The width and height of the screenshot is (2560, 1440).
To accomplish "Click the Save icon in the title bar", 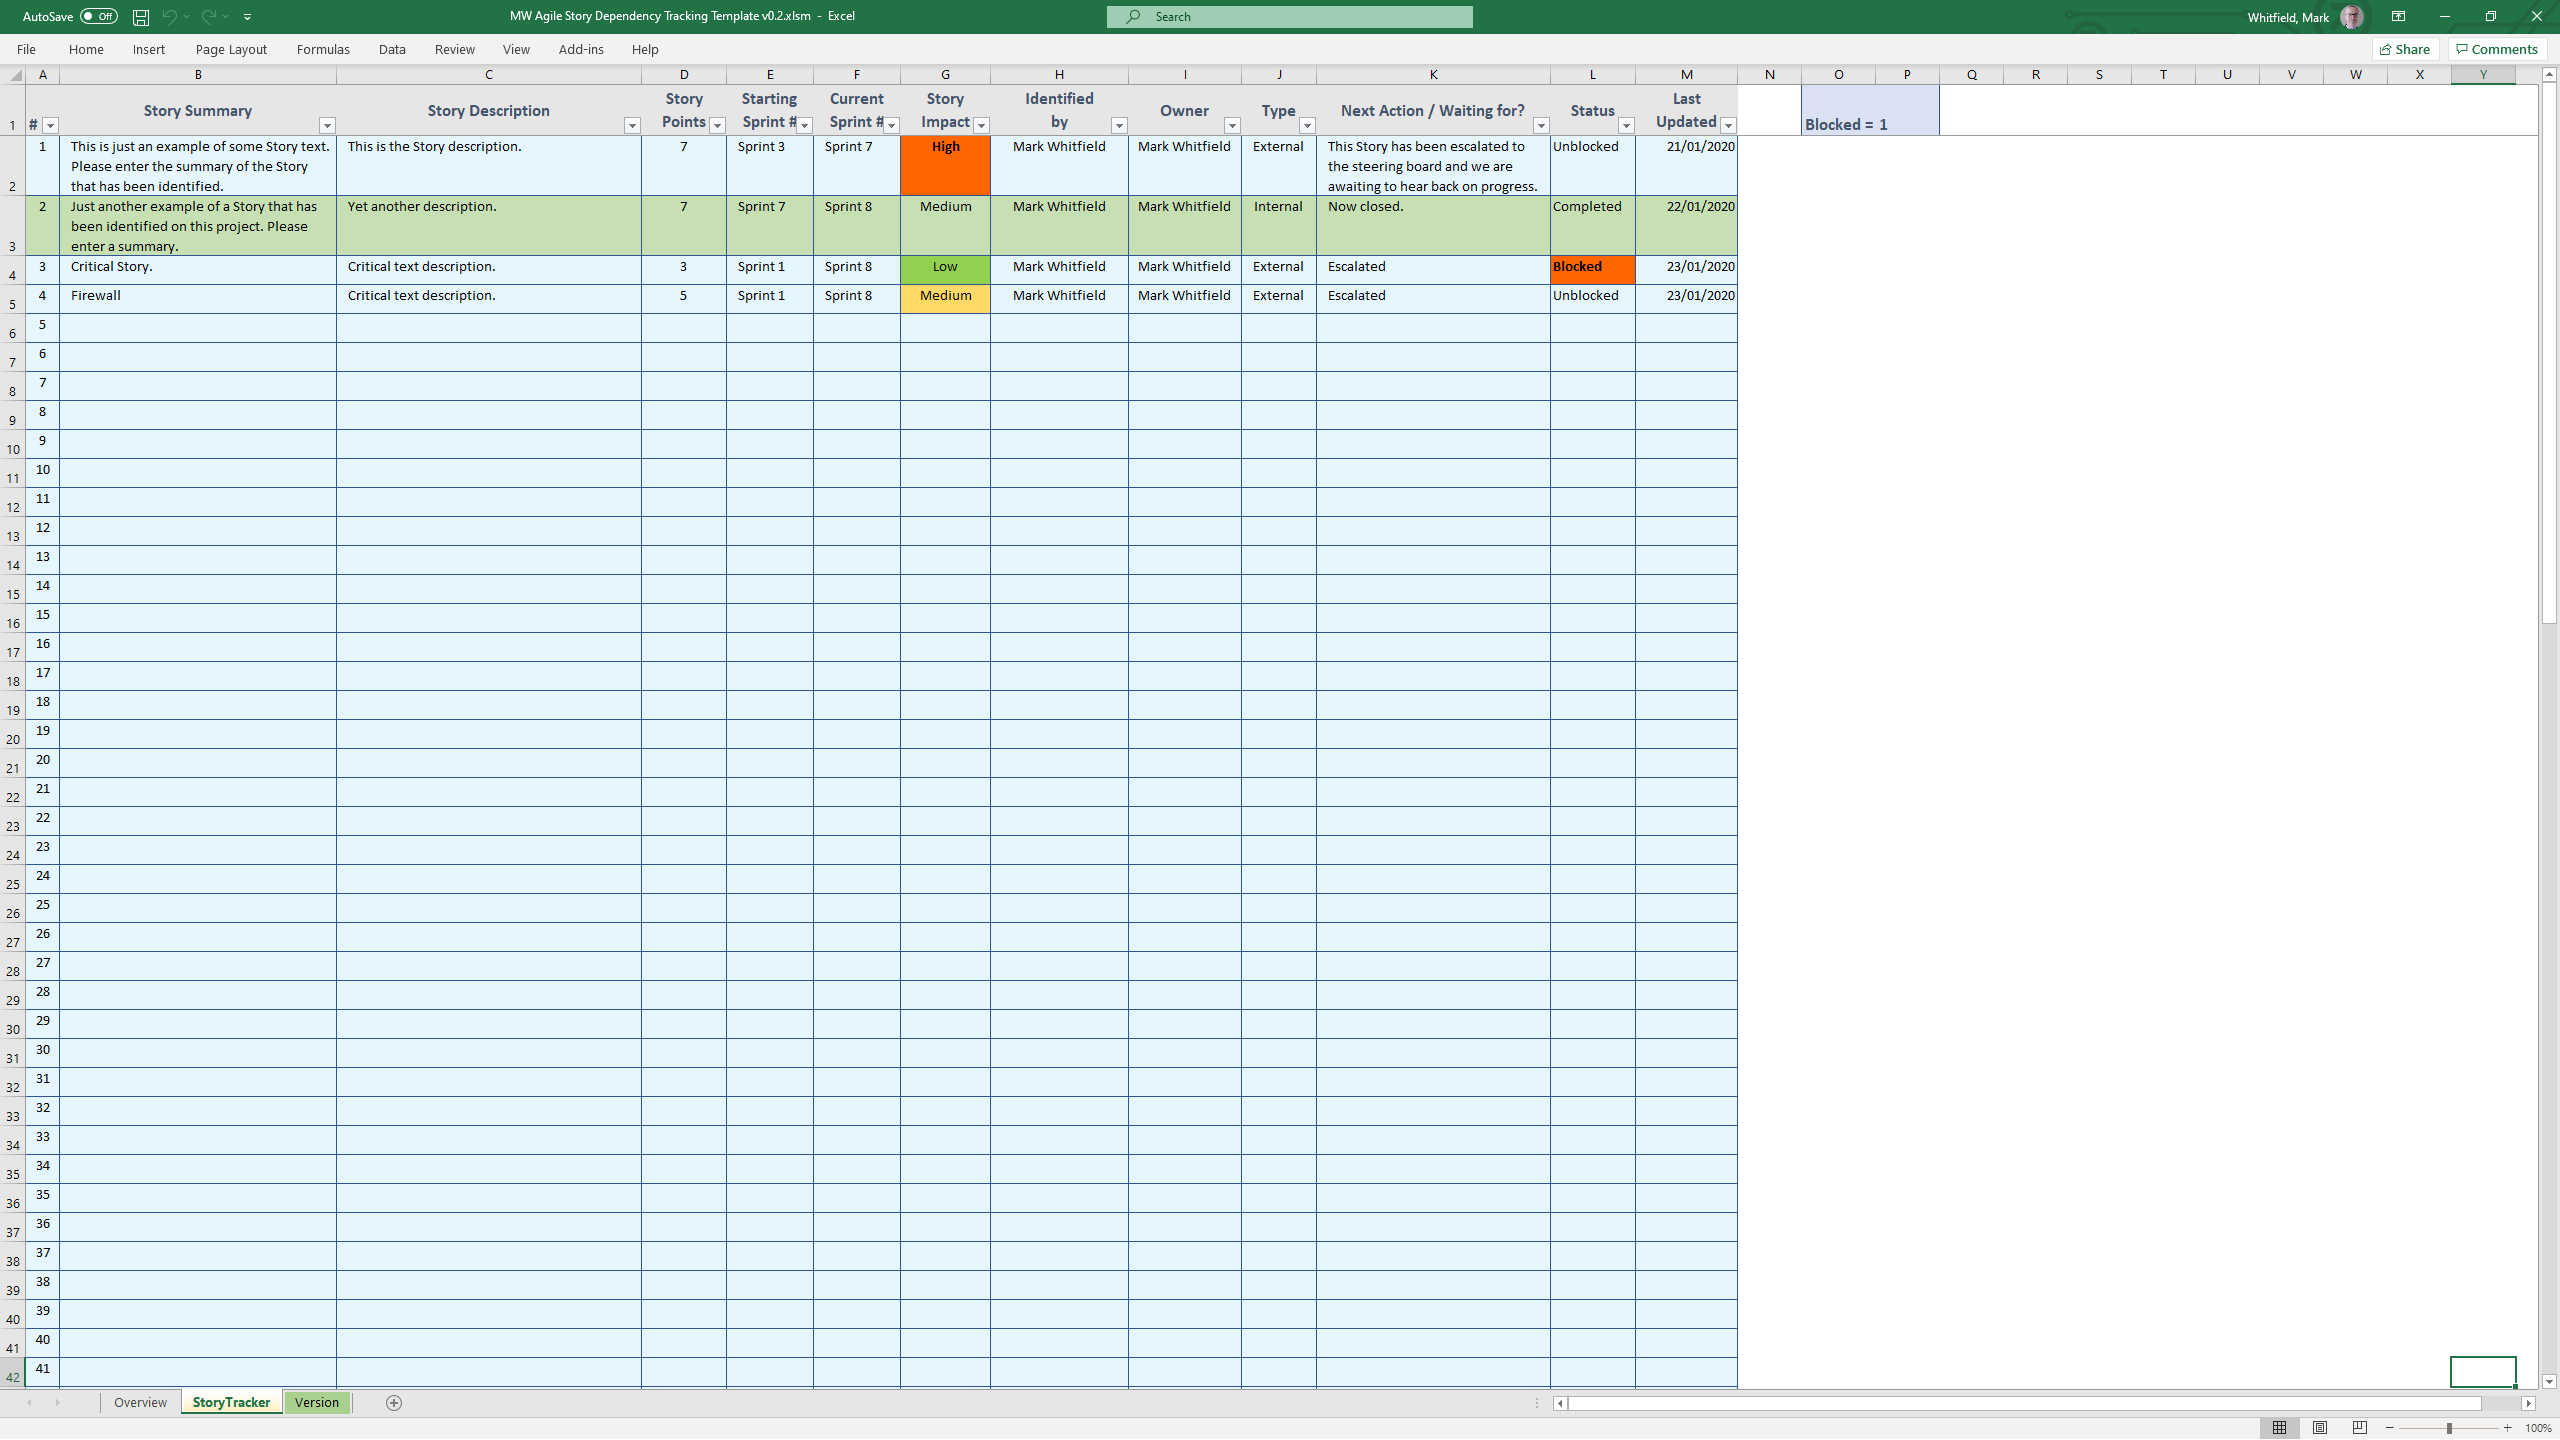I will [x=141, y=17].
